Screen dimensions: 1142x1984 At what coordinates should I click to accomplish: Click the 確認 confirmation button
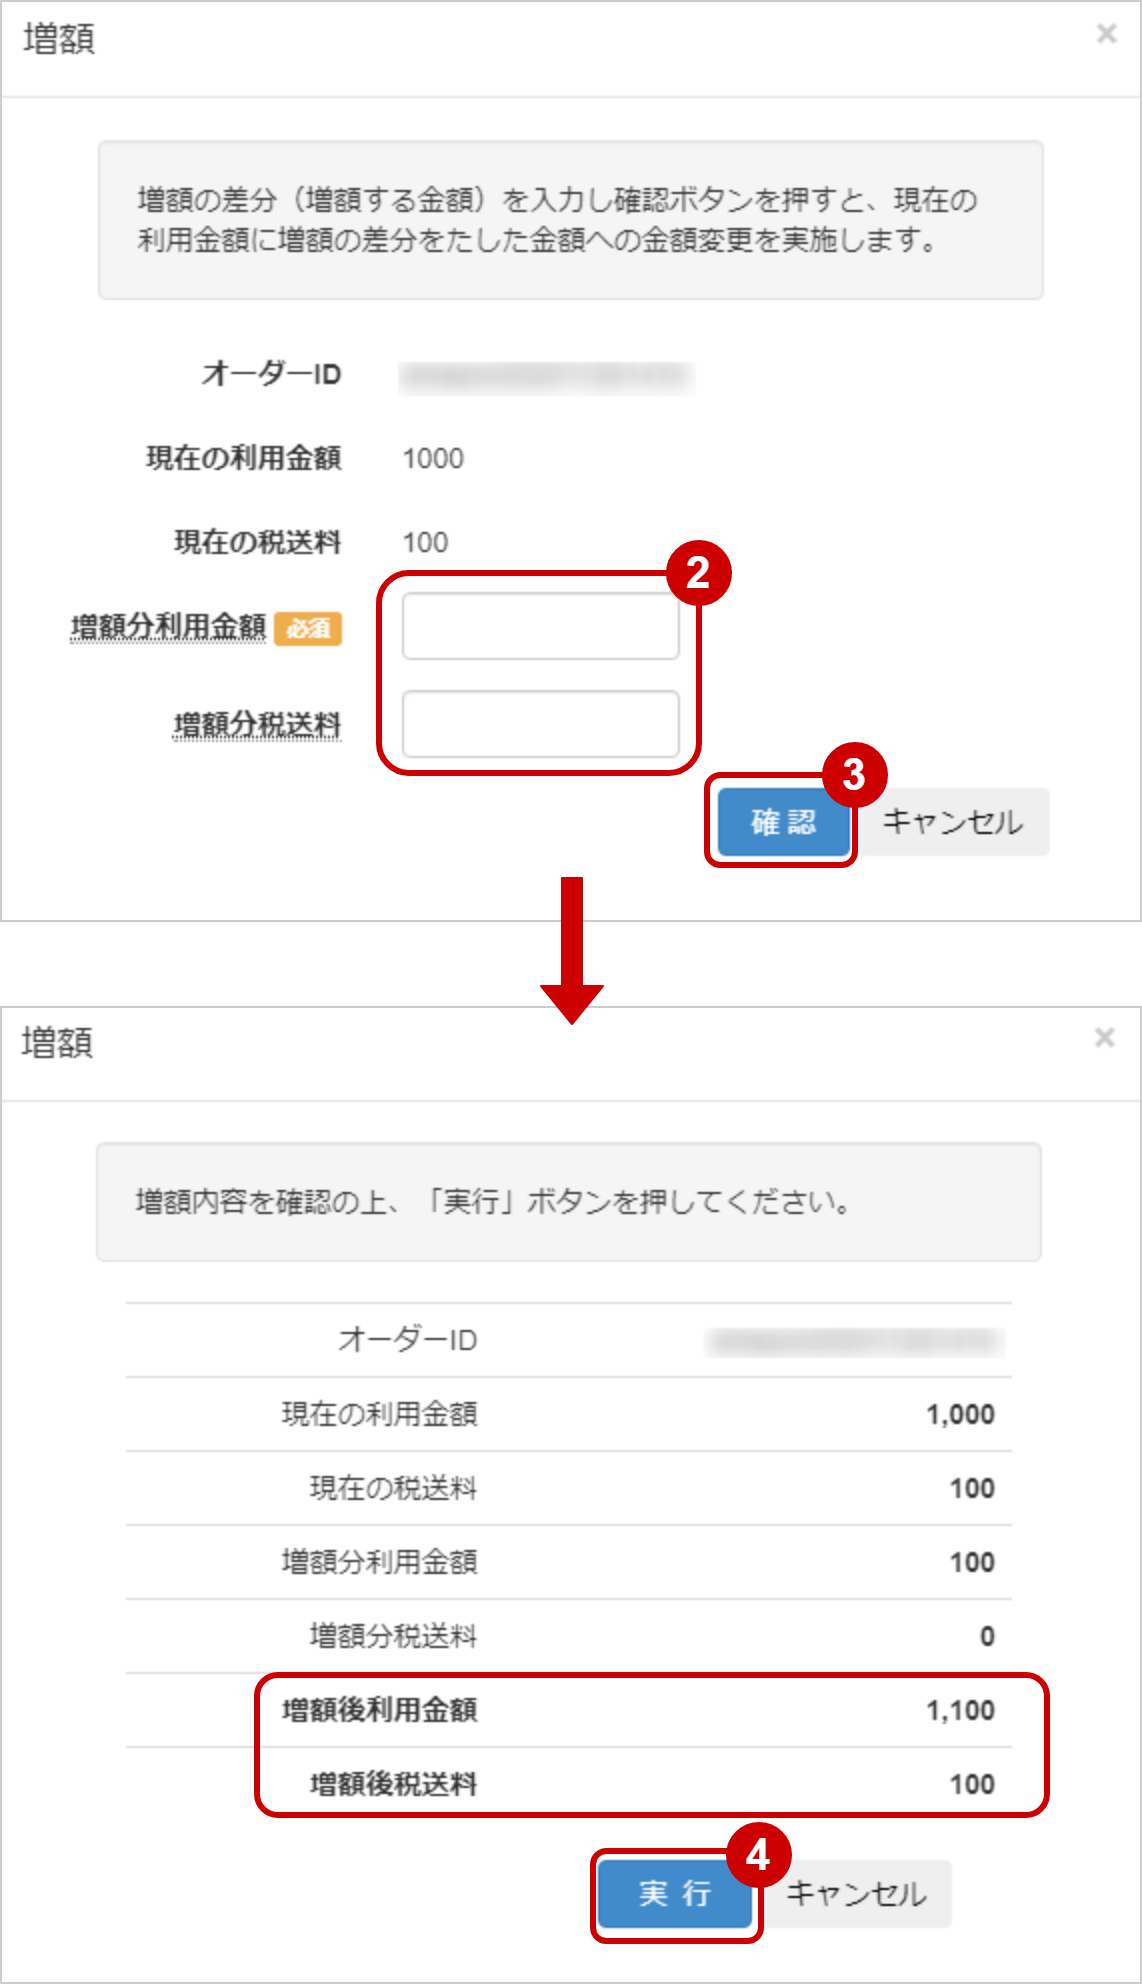point(783,822)
